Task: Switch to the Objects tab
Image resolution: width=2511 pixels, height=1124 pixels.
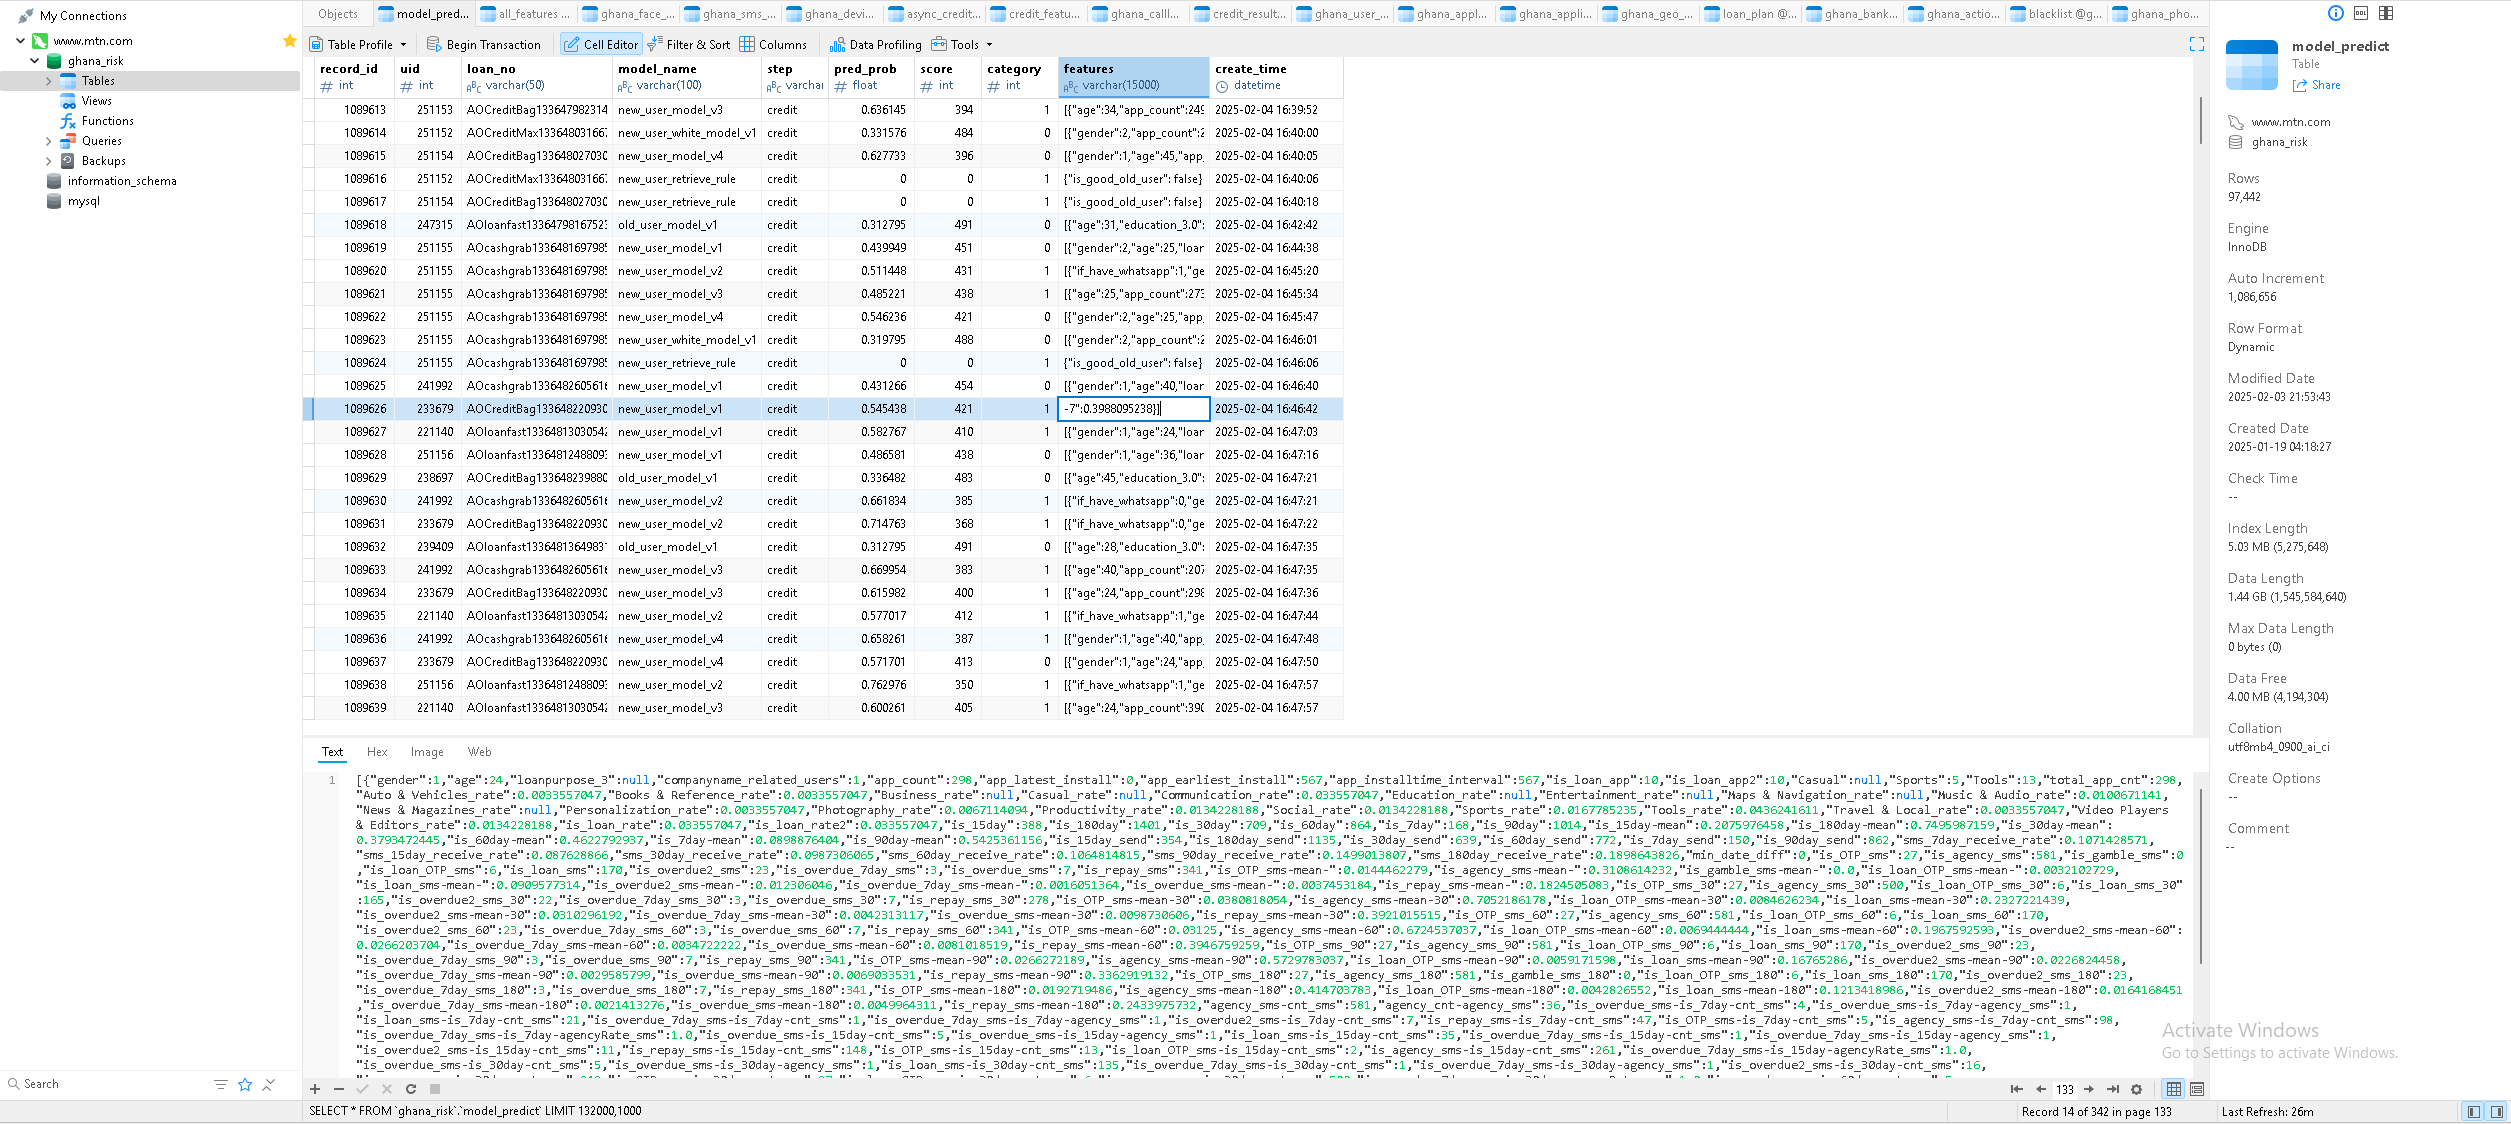Action: [338, 14]
